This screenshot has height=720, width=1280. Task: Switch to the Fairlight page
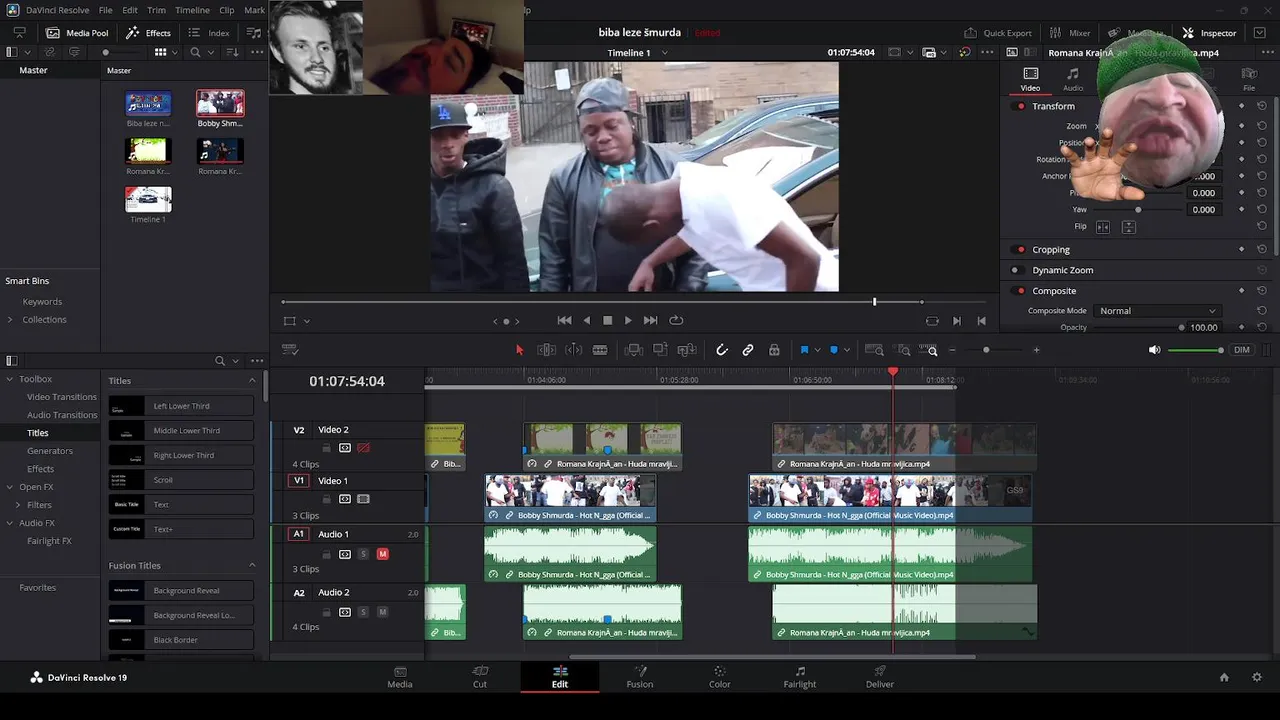point(800,677)
